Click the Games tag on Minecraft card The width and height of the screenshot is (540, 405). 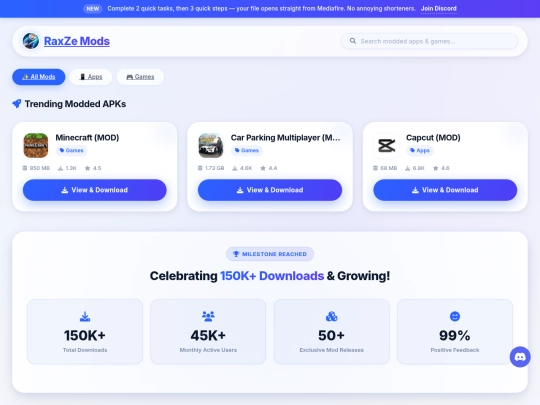click(72, 150)
